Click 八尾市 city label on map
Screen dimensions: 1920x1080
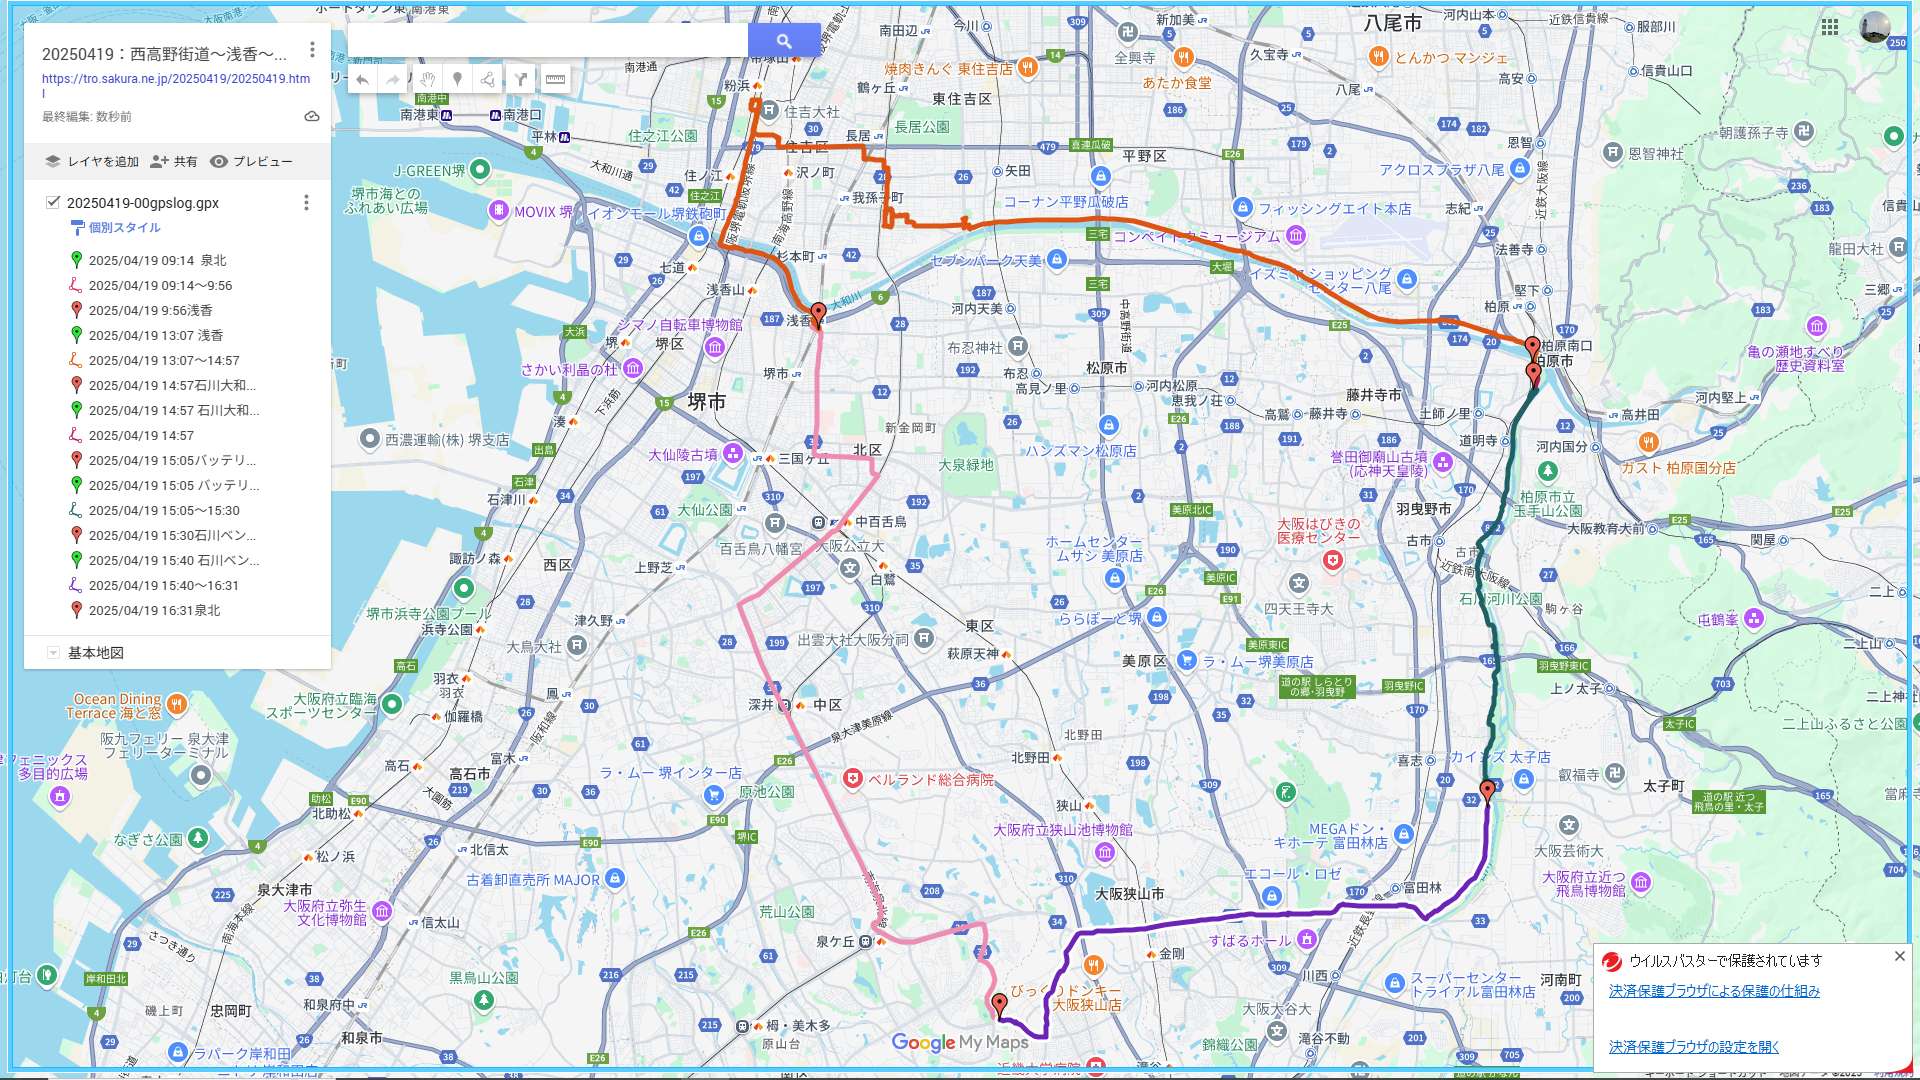1393,22
